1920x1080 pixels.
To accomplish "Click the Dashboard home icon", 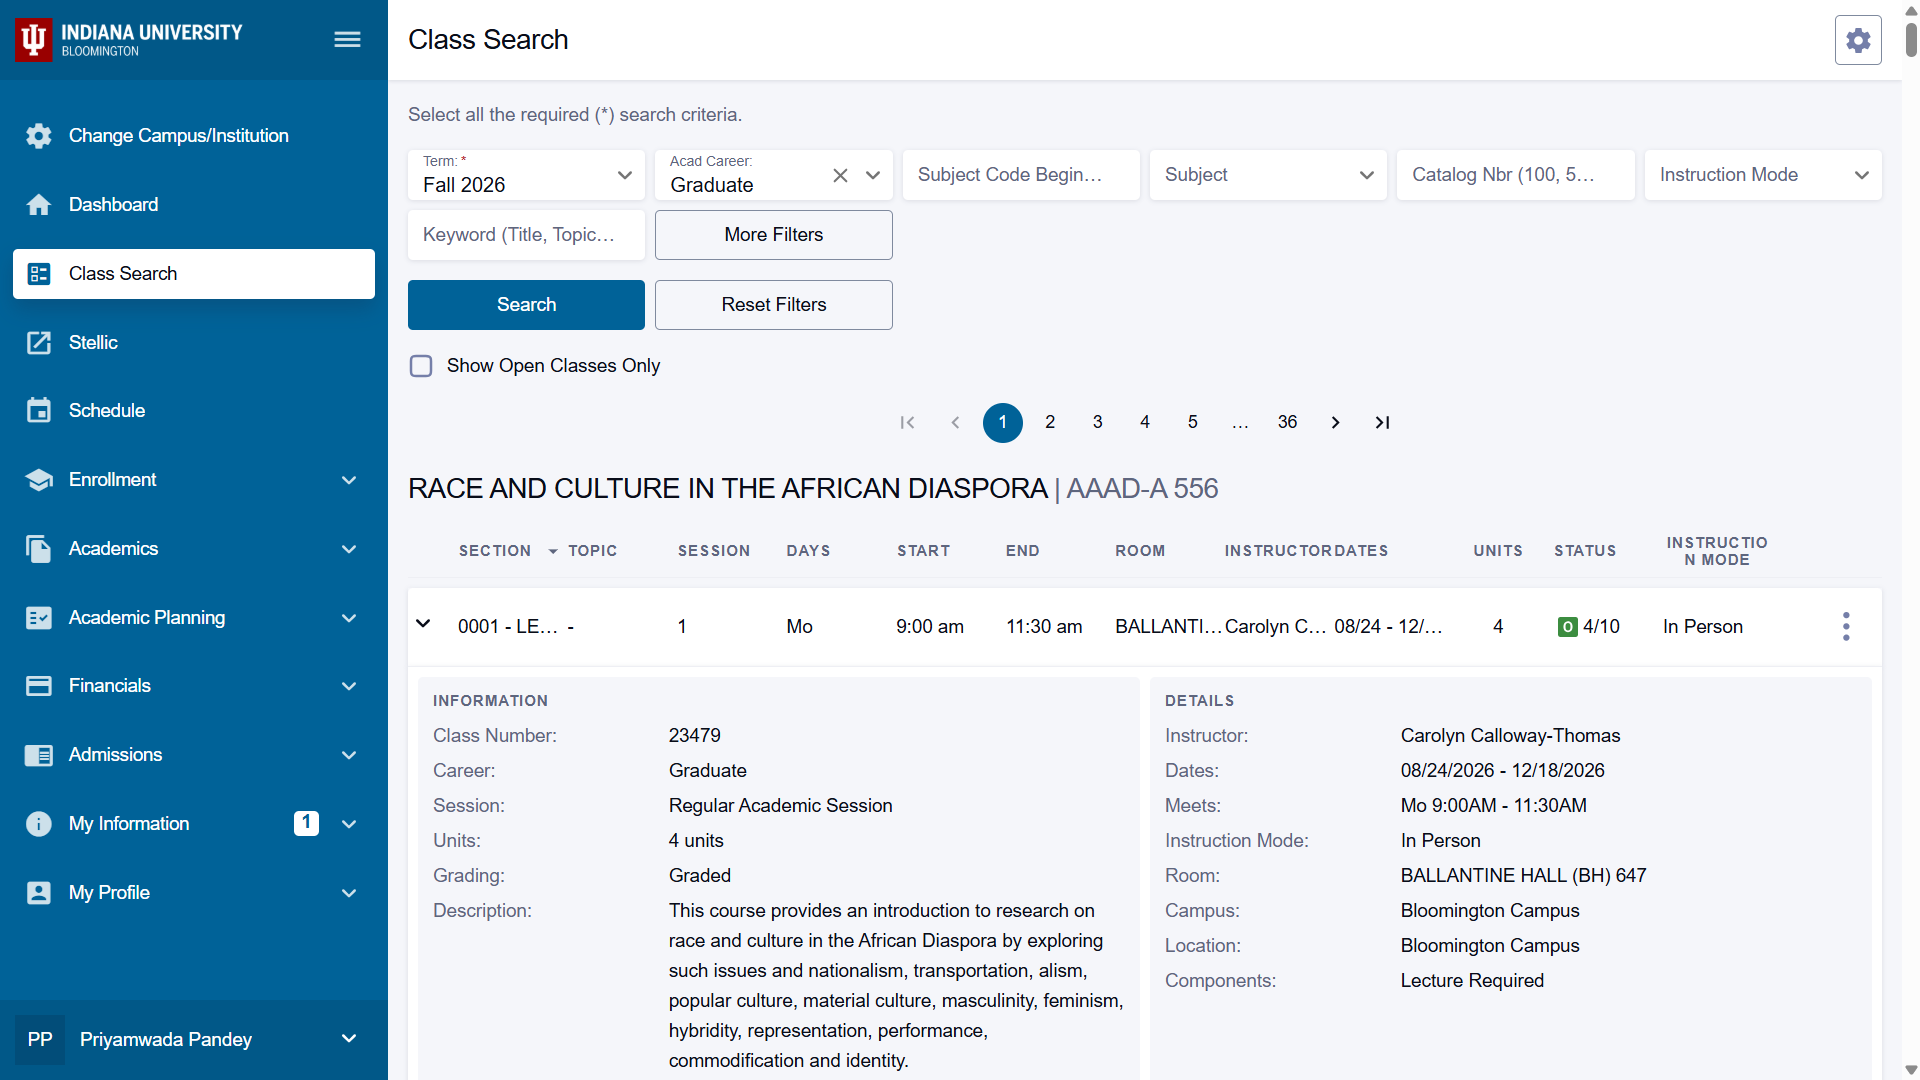I will coord(39,205).
